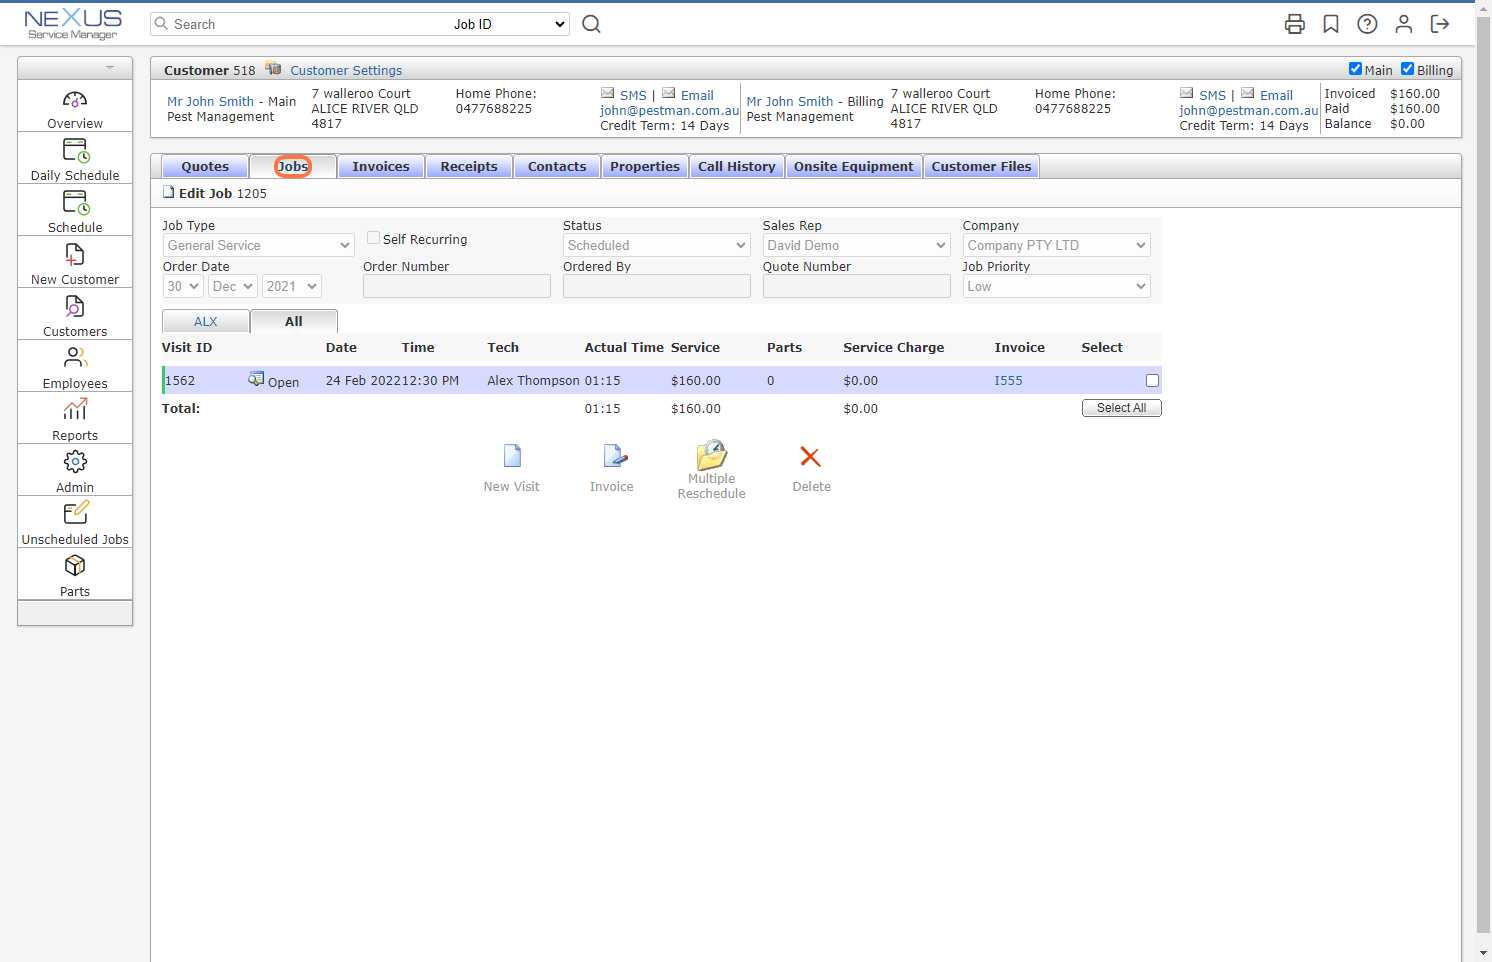The width and height of the screenshot is (1492, 962).
Task: Click the red Delete icon
Action: pyautogui.click(x=811, y=458)
